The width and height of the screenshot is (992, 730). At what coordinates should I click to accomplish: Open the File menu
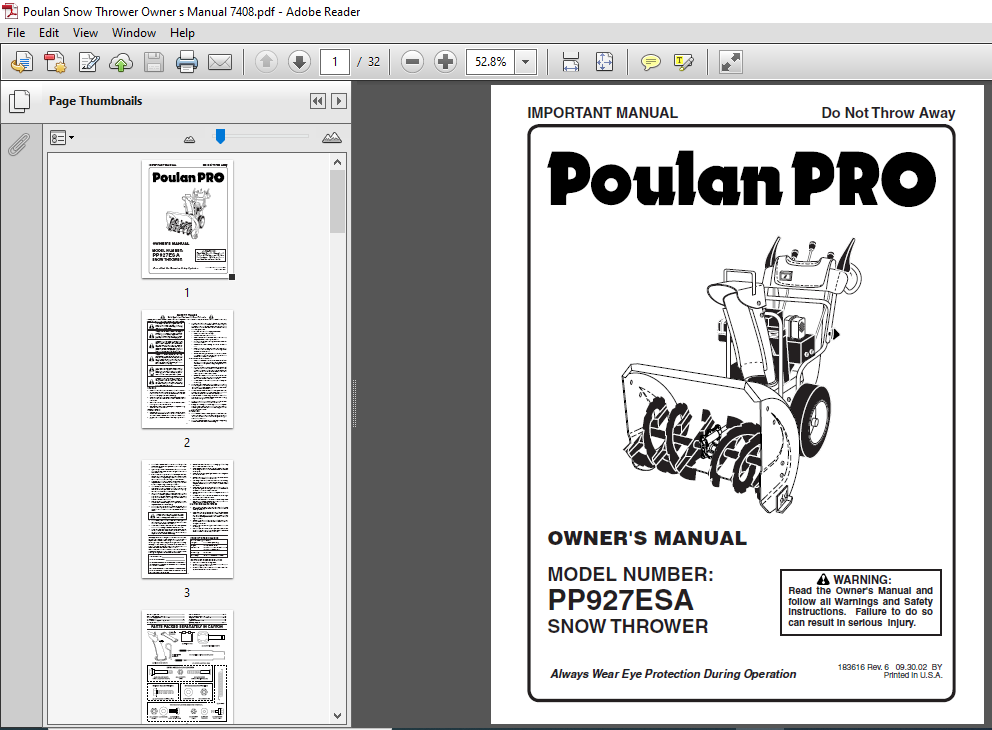click(x=16, y=33)
